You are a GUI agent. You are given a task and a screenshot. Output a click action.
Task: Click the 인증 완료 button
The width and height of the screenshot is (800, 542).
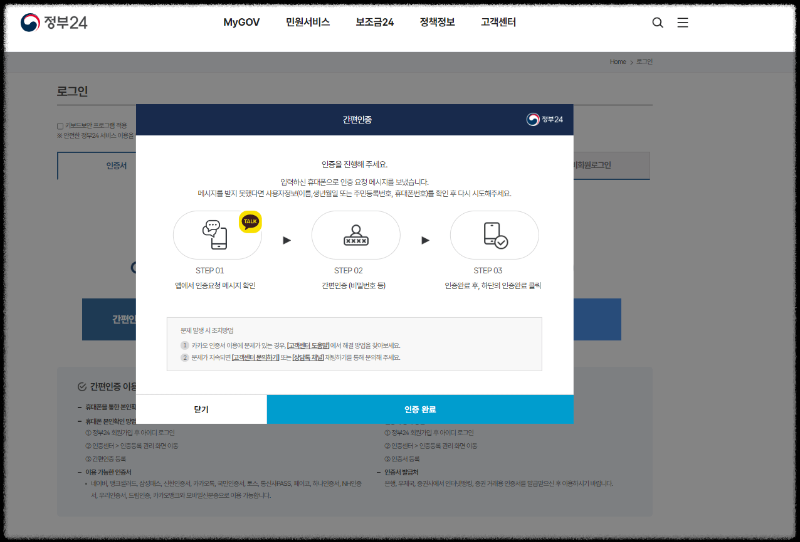click(x=420, y=409)
